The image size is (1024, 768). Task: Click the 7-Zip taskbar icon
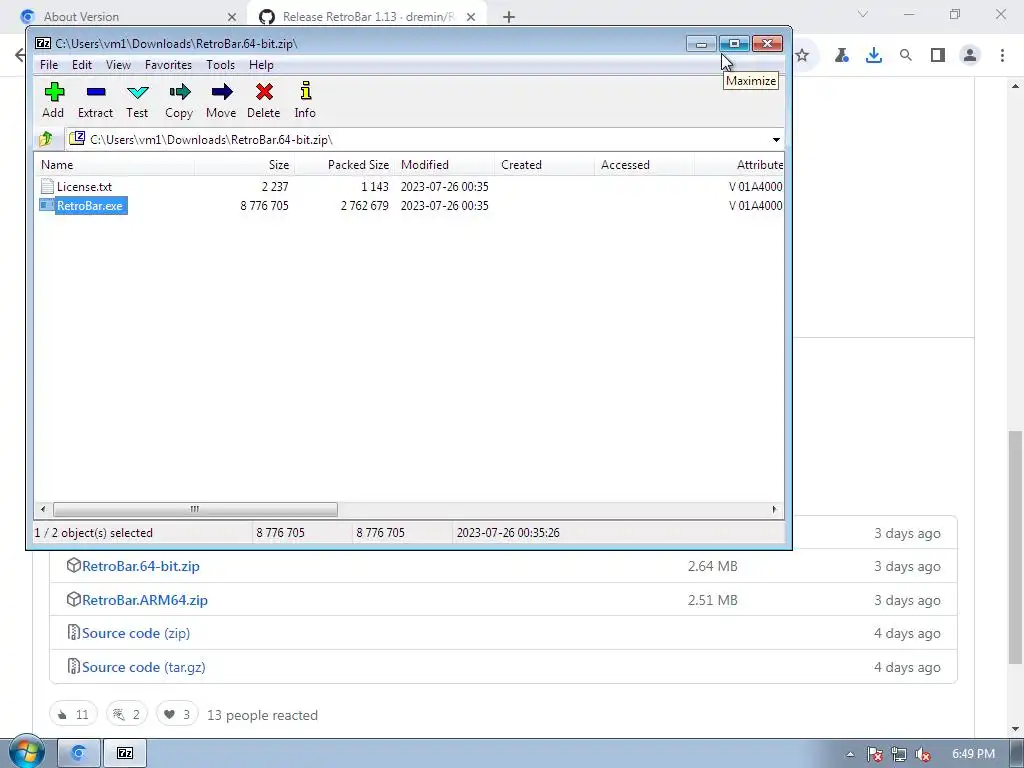[x=125, y=753]
